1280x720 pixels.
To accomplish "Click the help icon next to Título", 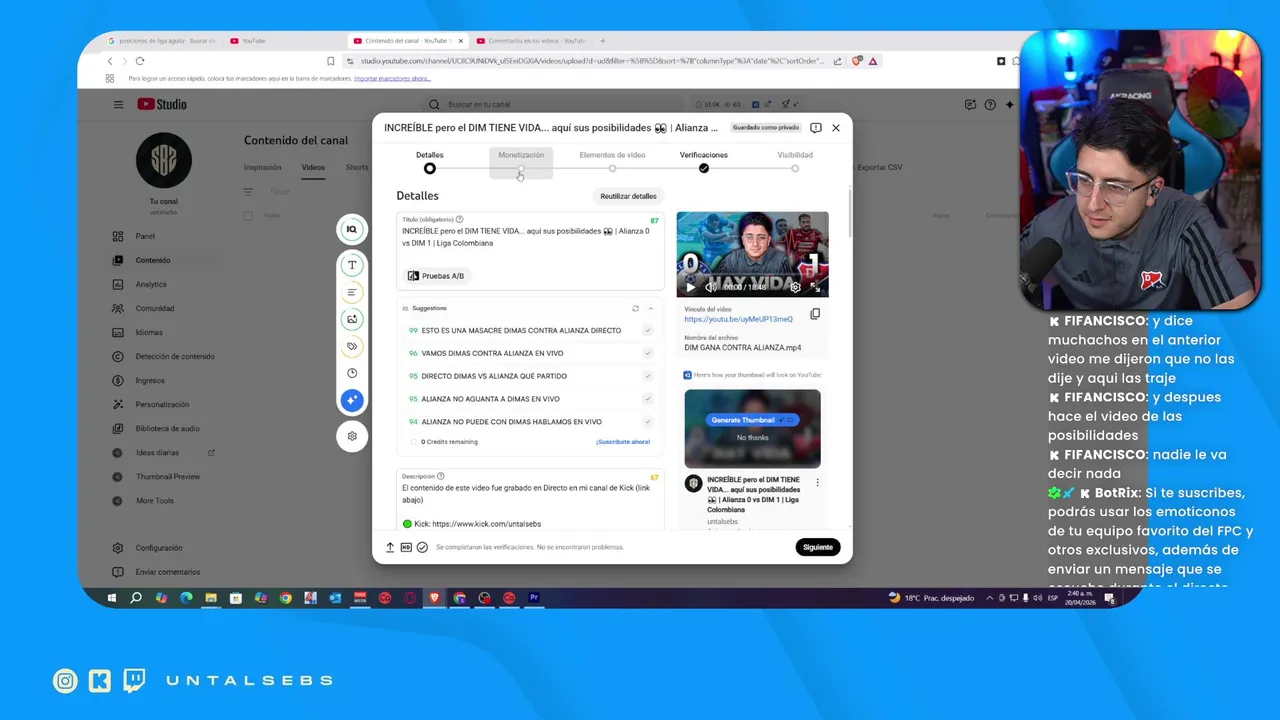I will pyautogui.click(x=460, y=219).
